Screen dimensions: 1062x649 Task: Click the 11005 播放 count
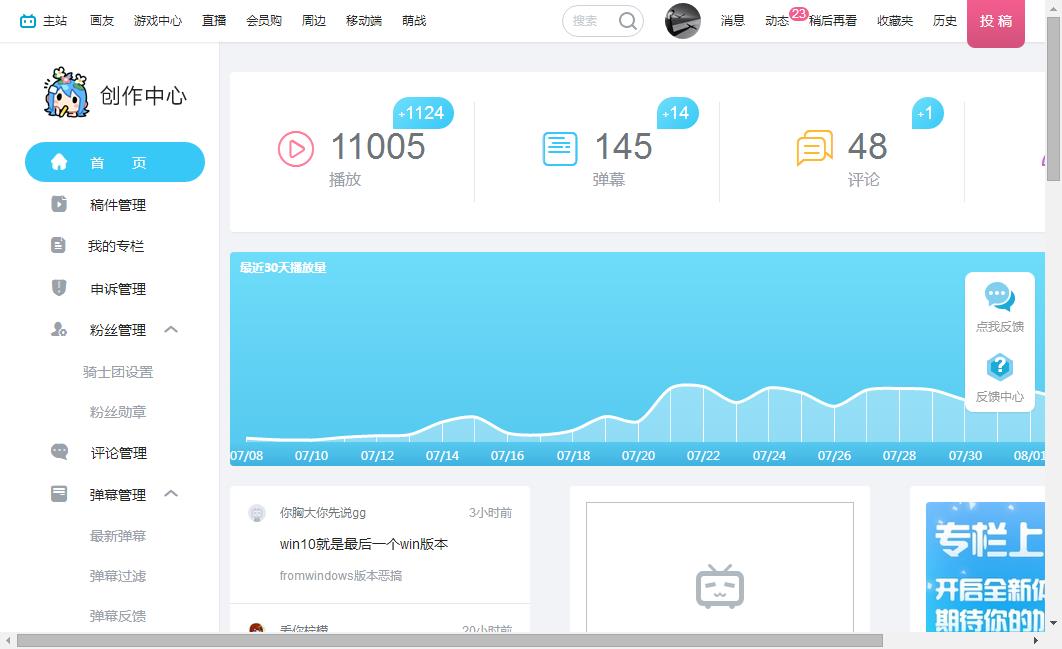[378, 146]
